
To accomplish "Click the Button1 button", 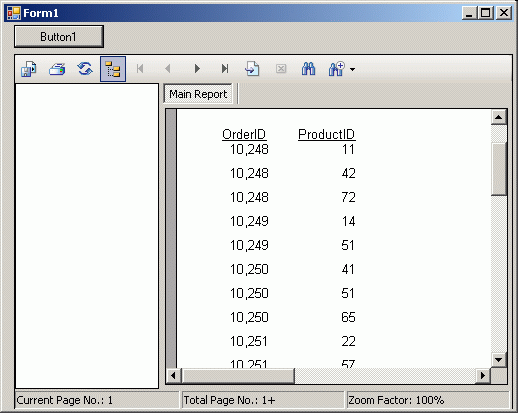I will 59,37.
